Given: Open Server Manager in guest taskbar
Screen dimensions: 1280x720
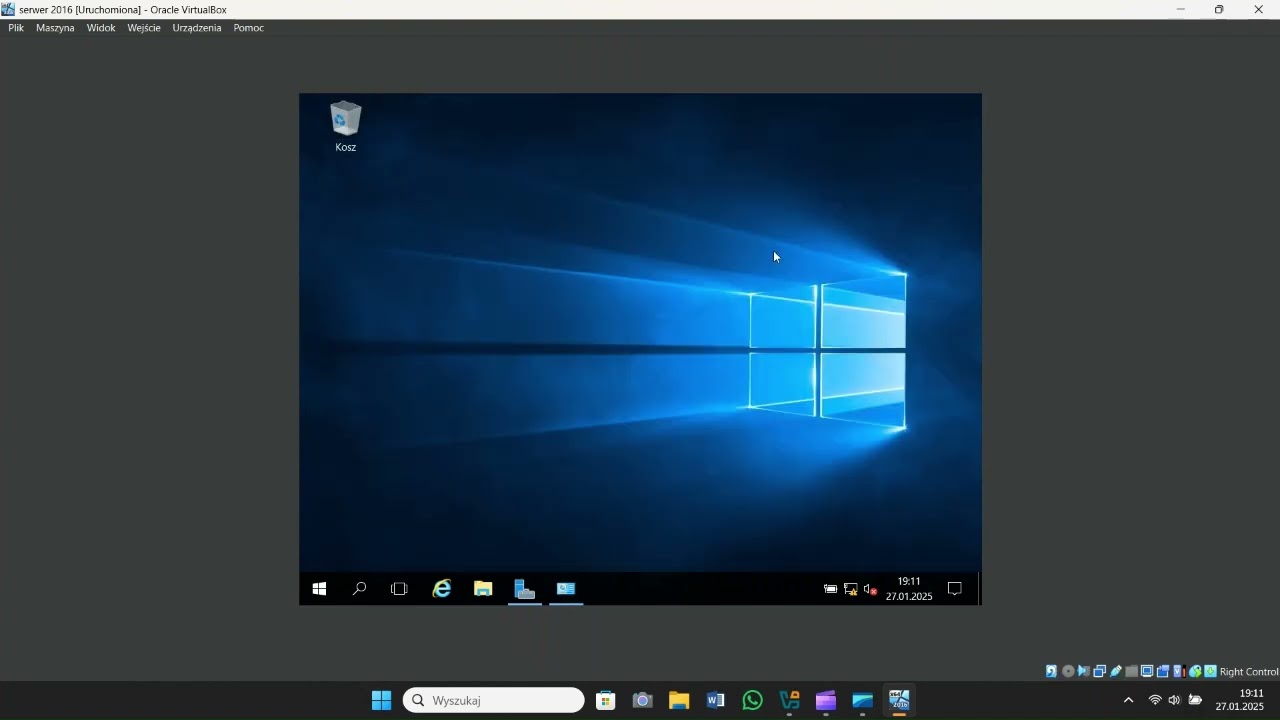Looking at the screenshot, I should pyautogui.click(x=525, y=589).
